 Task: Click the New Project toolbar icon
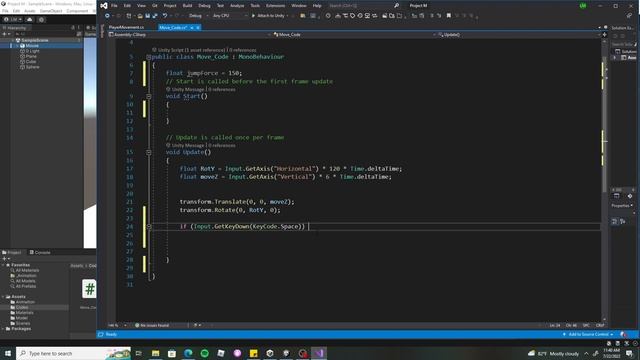click(x=129, y=16)
